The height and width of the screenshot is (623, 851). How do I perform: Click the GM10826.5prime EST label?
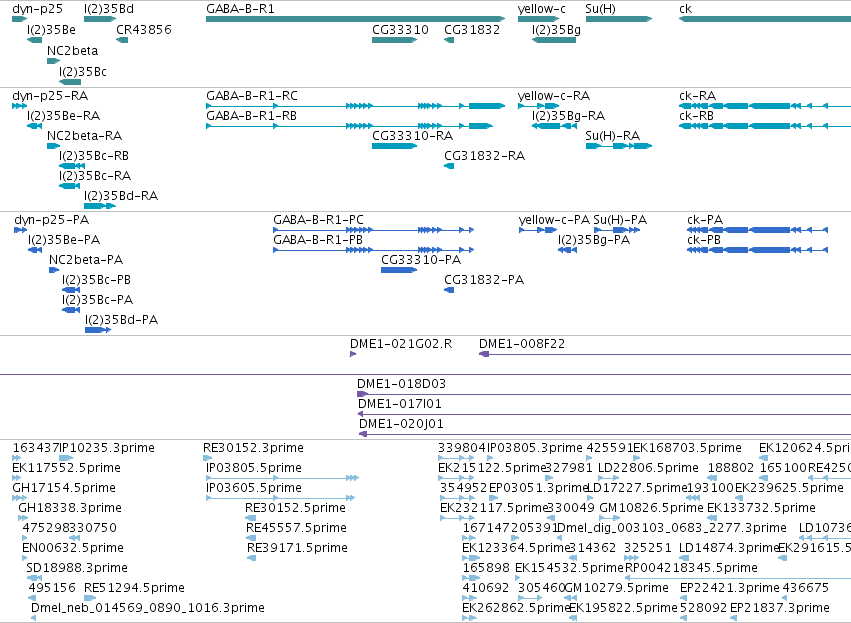point(651,508)
